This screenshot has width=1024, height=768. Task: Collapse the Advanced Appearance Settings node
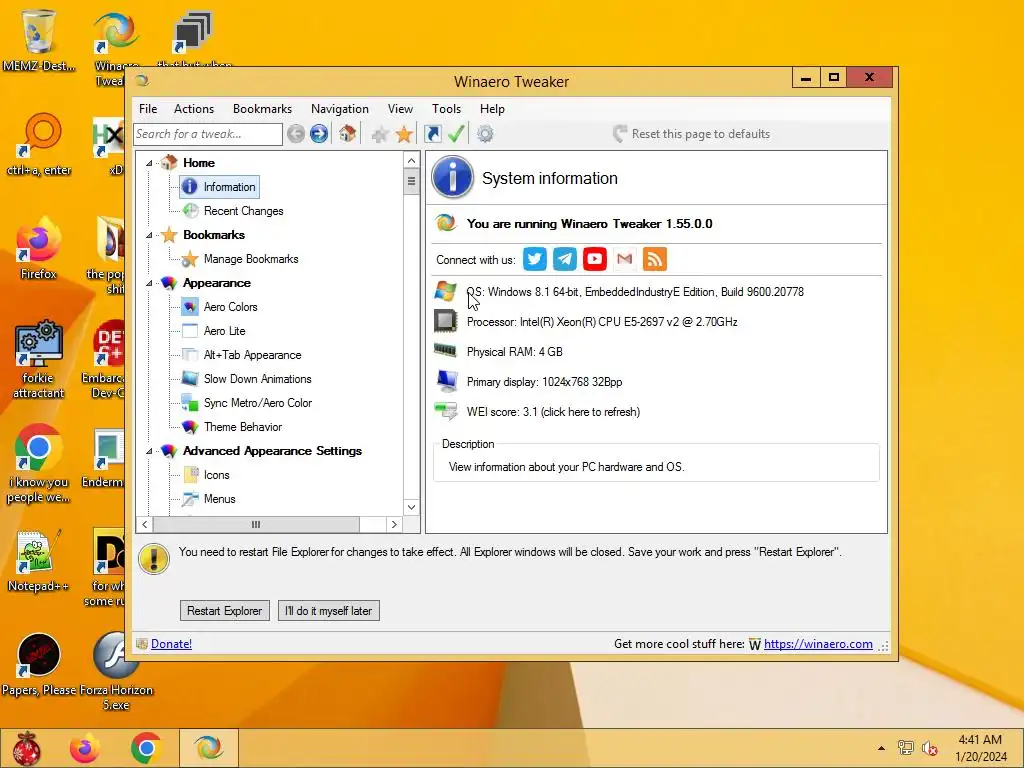coord(149,451)
